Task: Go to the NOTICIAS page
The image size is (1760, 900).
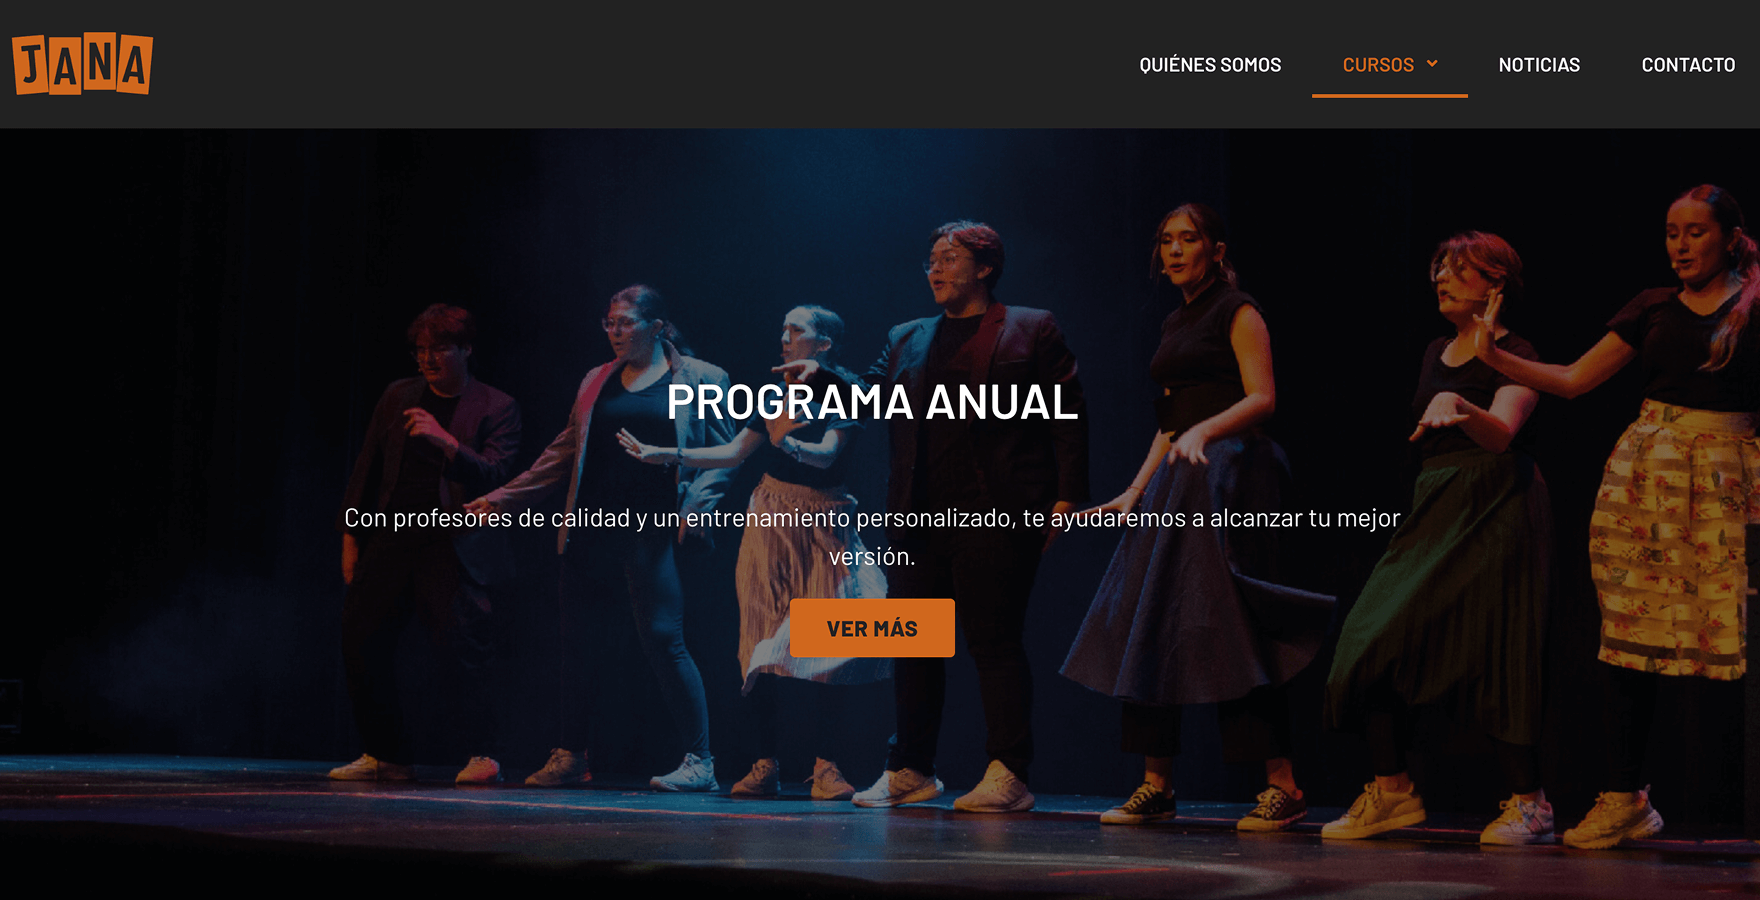Action: [x=1539, y=65]
